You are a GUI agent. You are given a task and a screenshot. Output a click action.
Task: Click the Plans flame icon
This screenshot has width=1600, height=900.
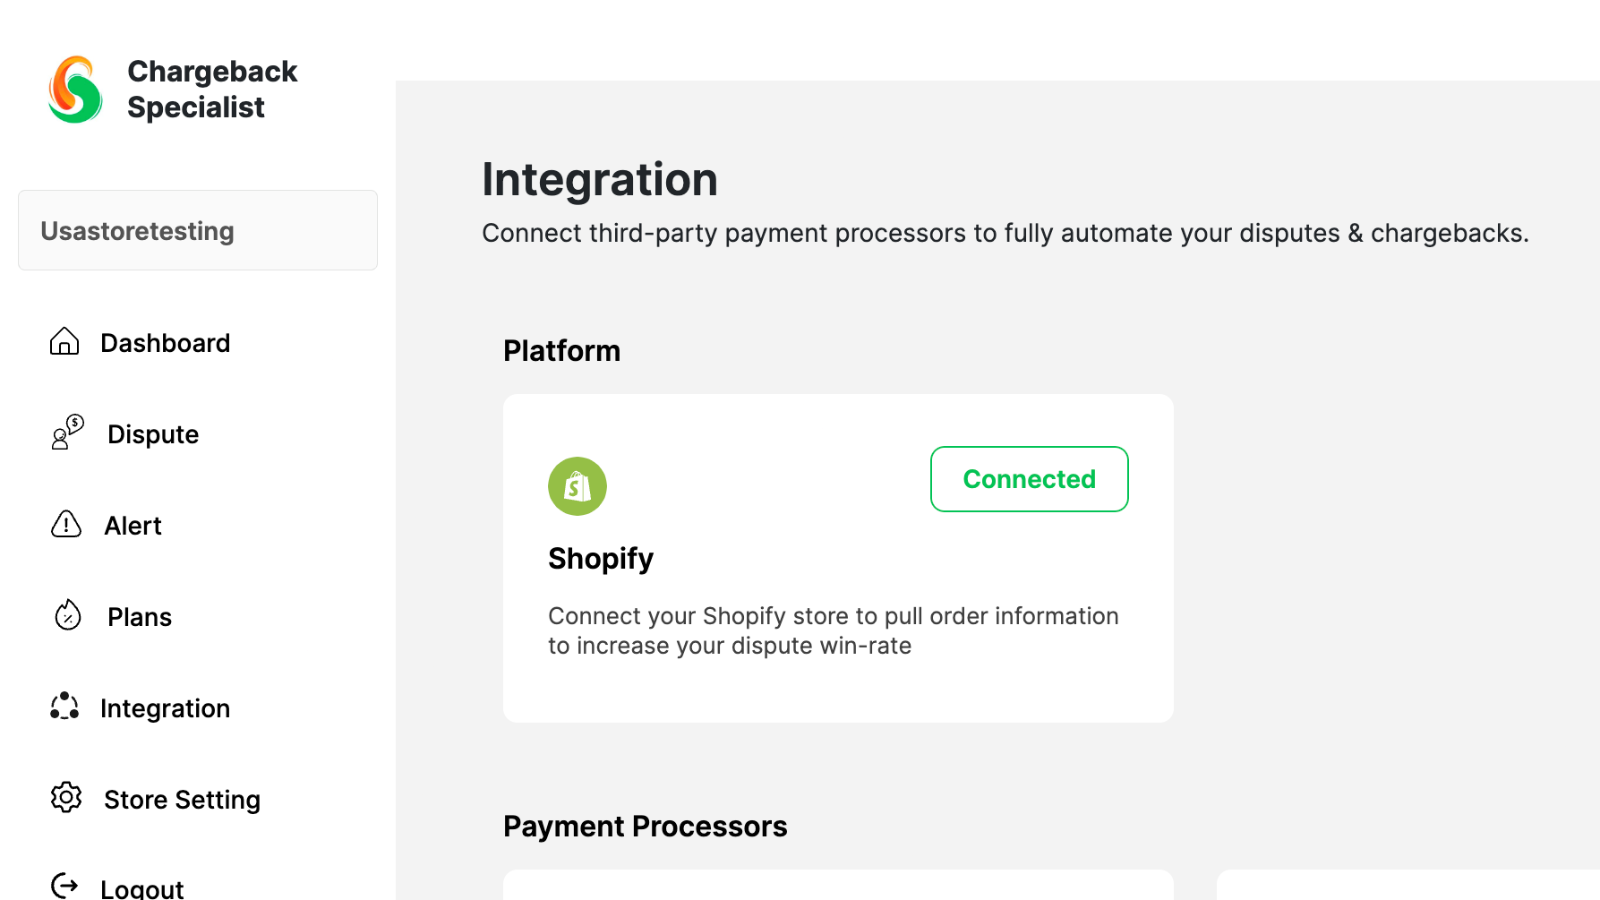67,615
